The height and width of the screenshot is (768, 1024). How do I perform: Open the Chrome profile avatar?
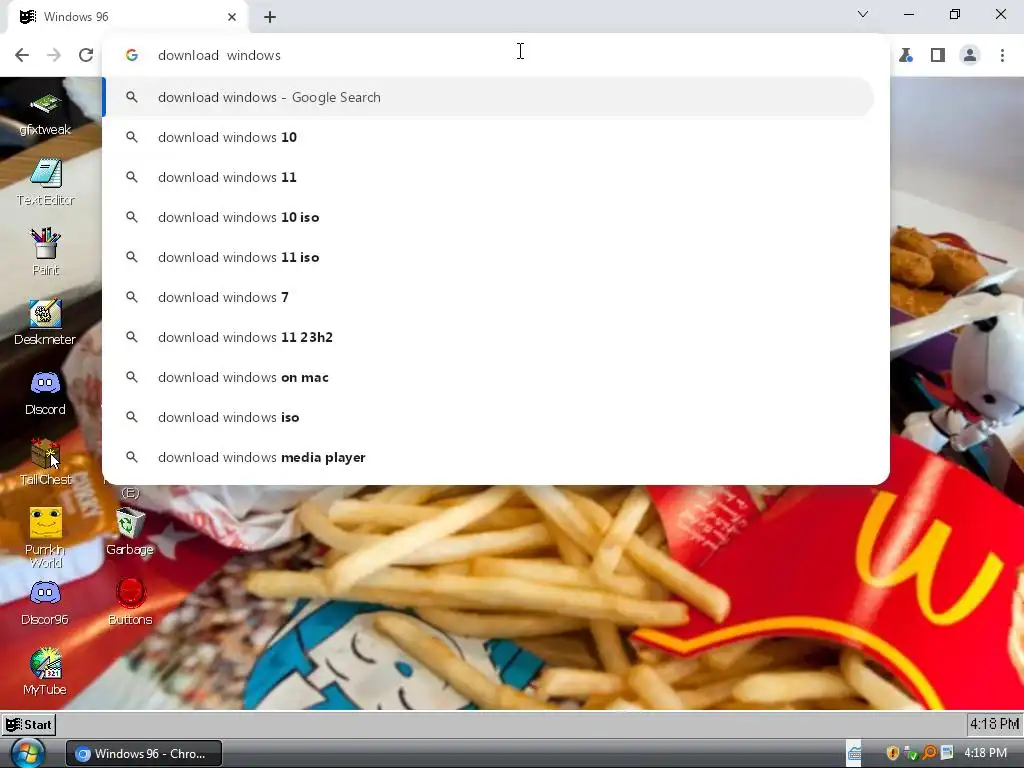point(970,55)
